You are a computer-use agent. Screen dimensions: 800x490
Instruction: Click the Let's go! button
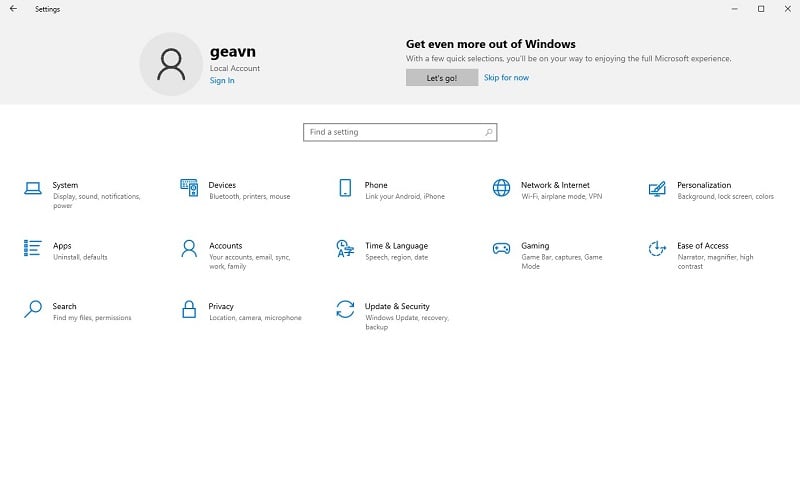click(442, 78)
